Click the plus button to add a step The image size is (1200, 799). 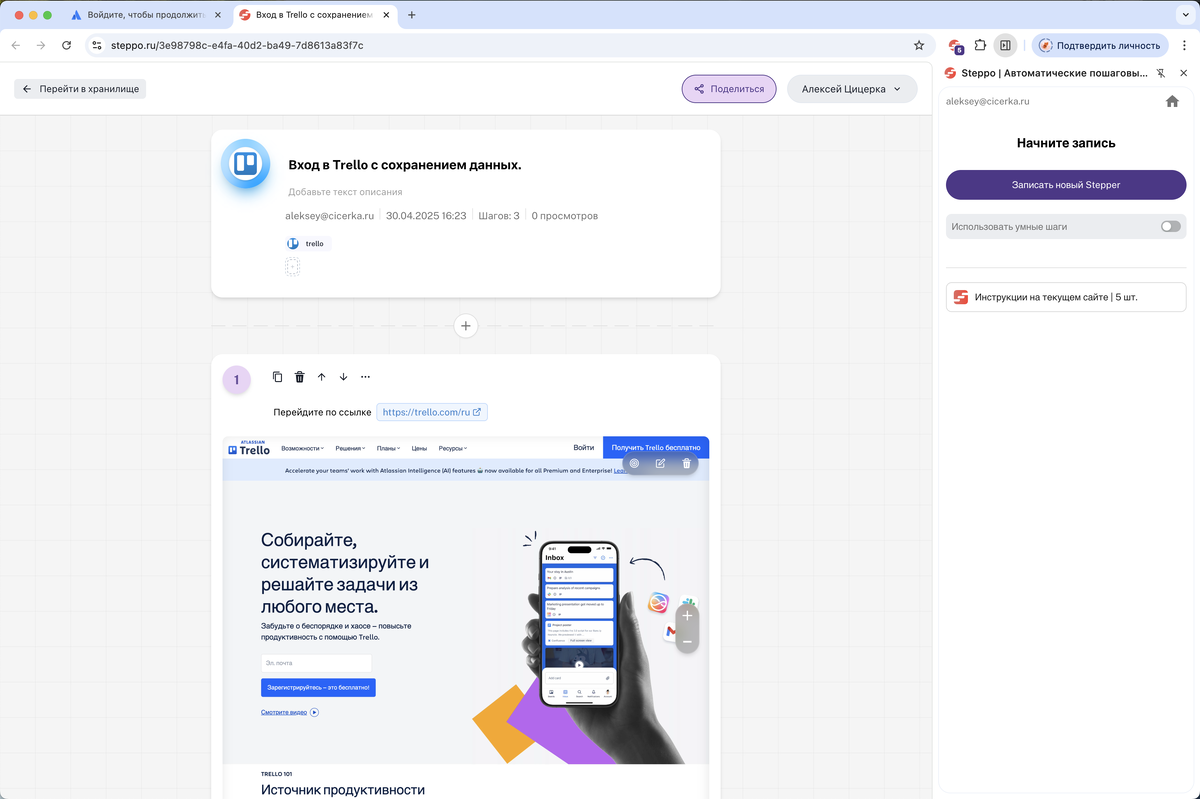tap(465, 325)
